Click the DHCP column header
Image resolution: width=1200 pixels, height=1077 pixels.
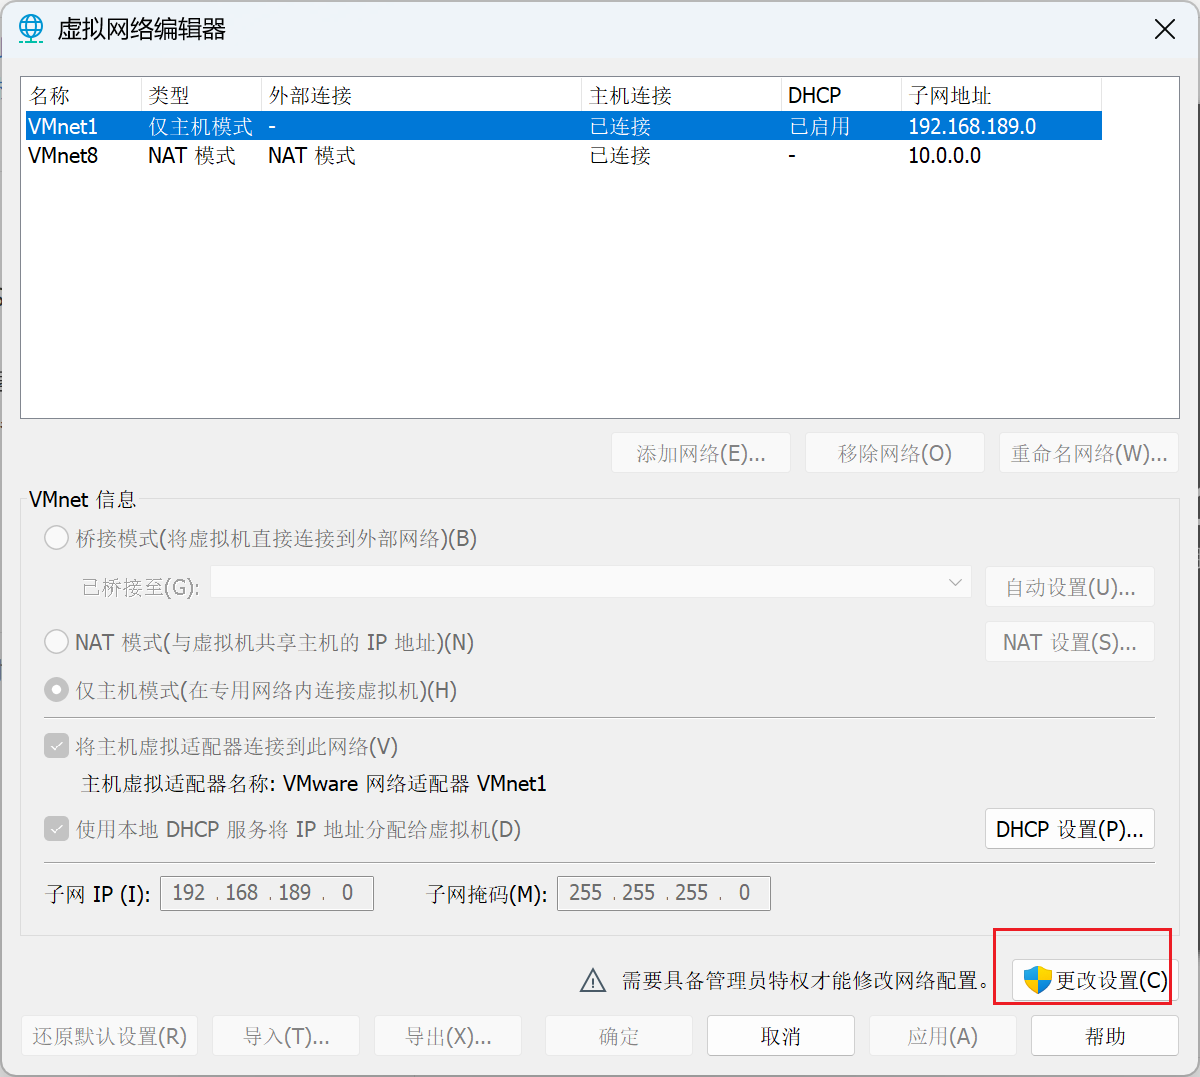tap(841, 95)
